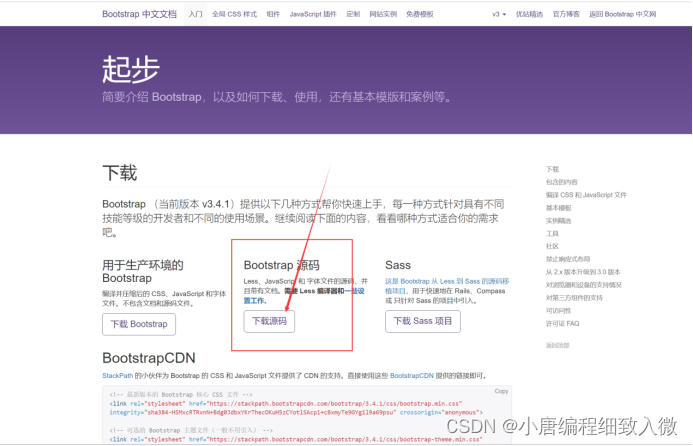Screen dimensions: 693x446
Task: Click the bootstrap-theme.min.css code line
Action: [x=296, y=439]
